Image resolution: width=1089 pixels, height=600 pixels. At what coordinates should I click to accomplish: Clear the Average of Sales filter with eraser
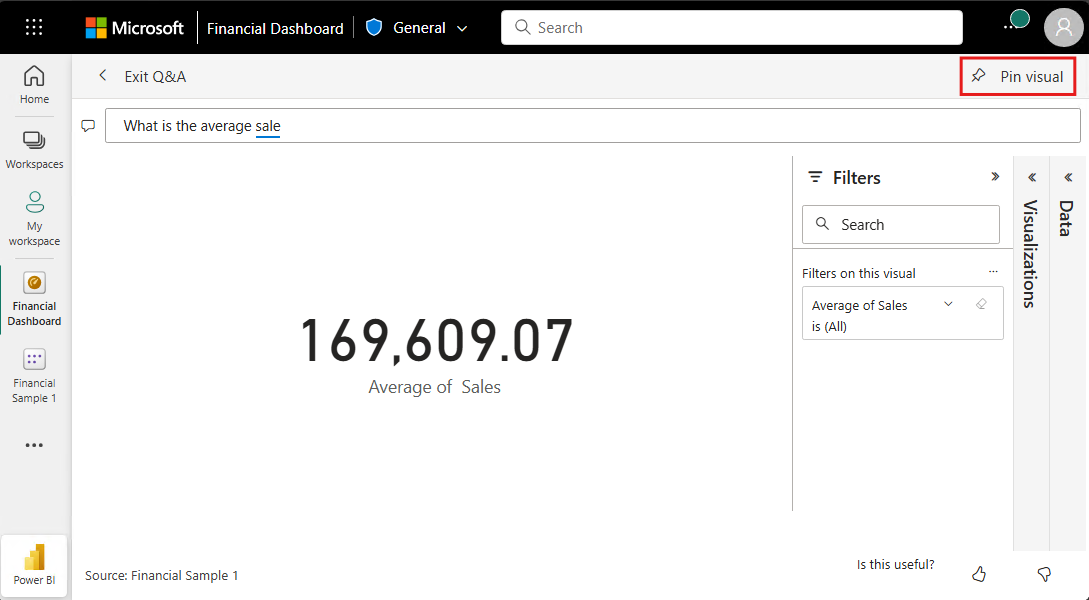click(x=981, y=303)
